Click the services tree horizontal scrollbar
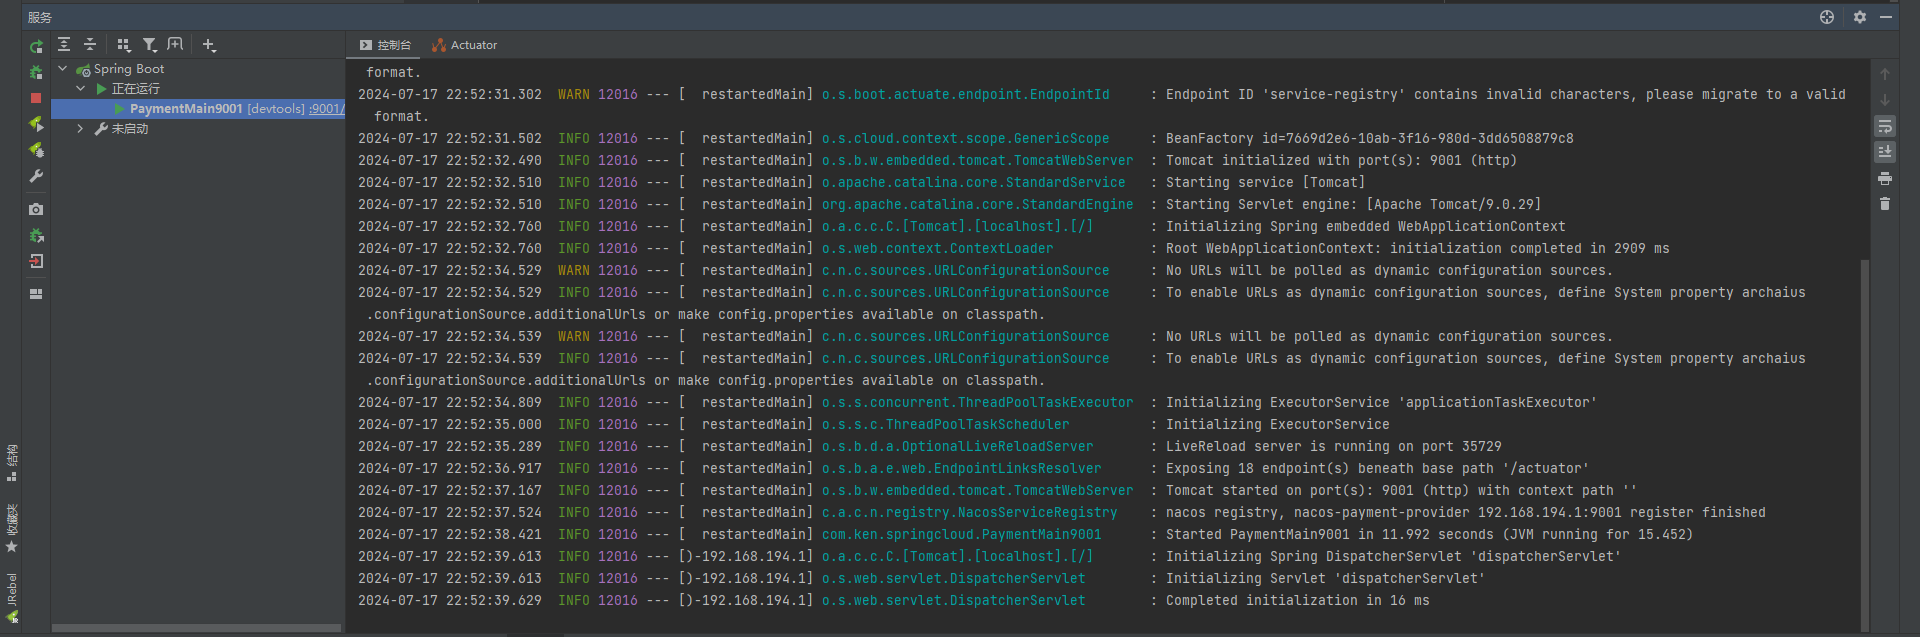Screen dimensions: 1920x637 click(196, 628)
